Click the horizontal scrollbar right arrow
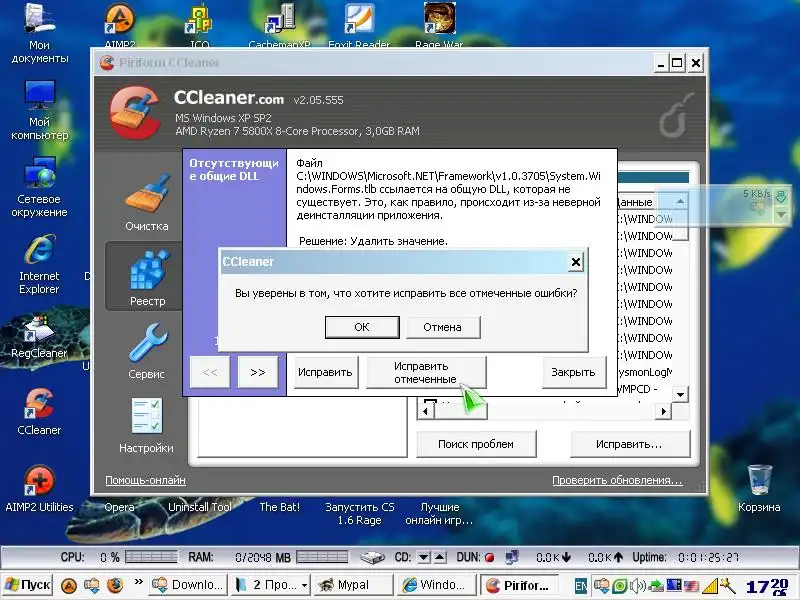This screenshot has height=600, width=800. click(663, 411)
